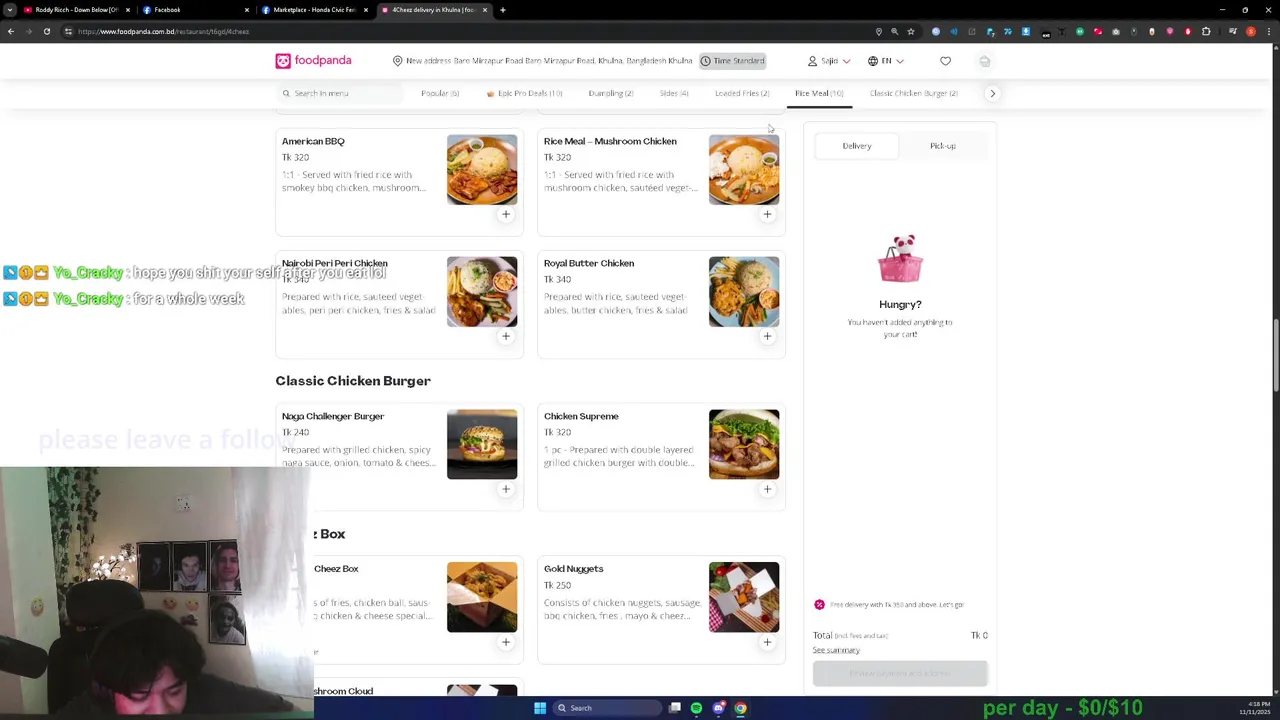Image resolution: width=1280 pixels, height=720 pixels.
Task: Open the Cheez Box food photo
Action: (482, 597)
